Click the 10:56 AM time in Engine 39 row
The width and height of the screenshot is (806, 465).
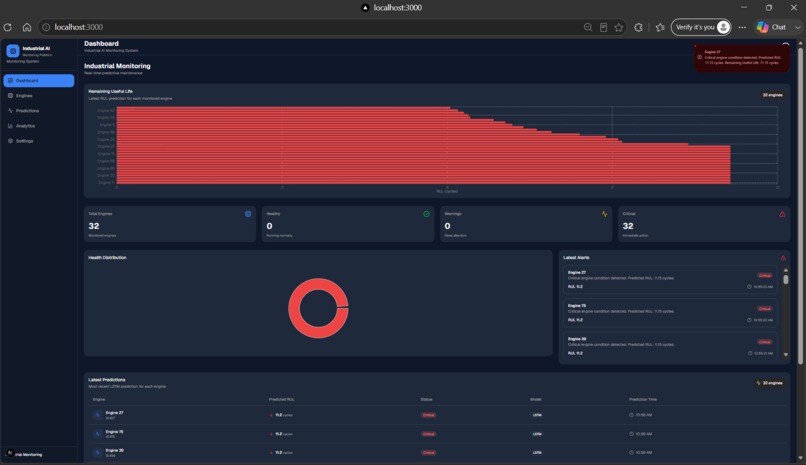644,453
